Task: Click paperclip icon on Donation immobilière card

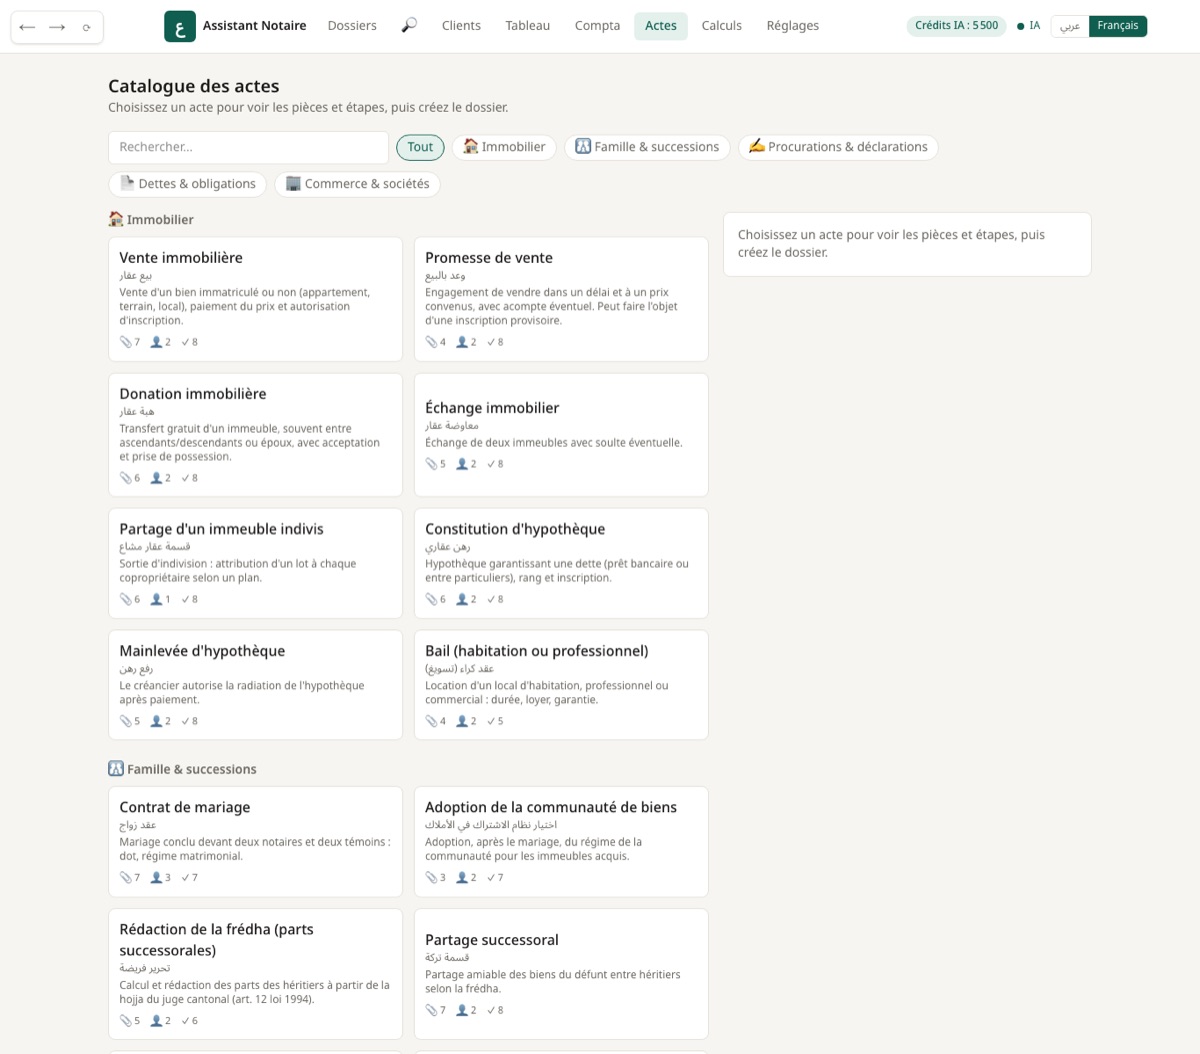Action: click(125, 478)
